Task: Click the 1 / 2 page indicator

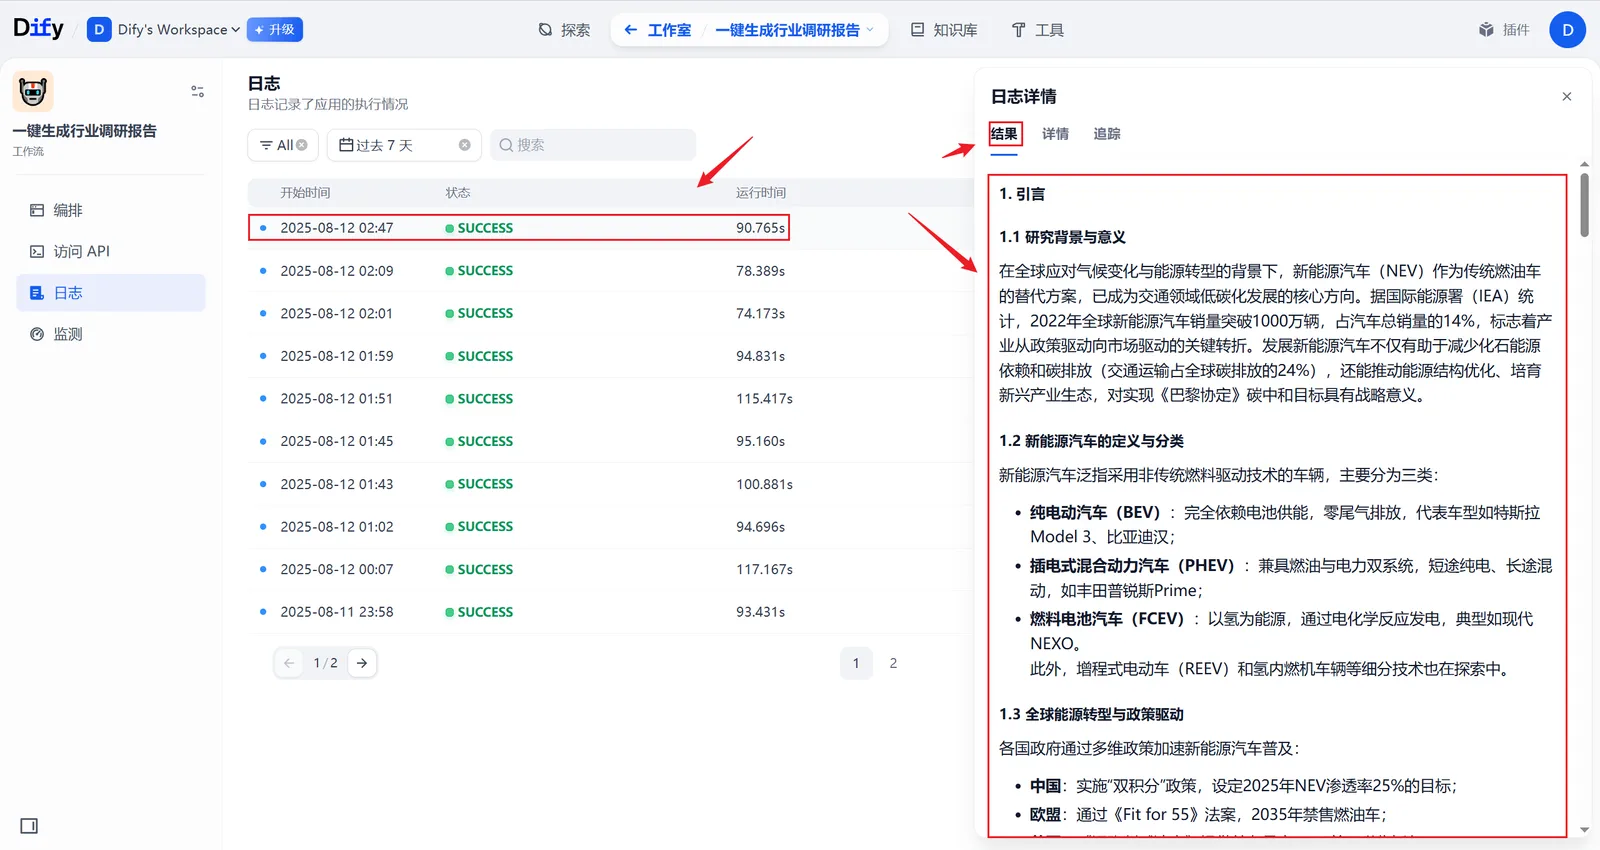Action: (x=326, y=663)
